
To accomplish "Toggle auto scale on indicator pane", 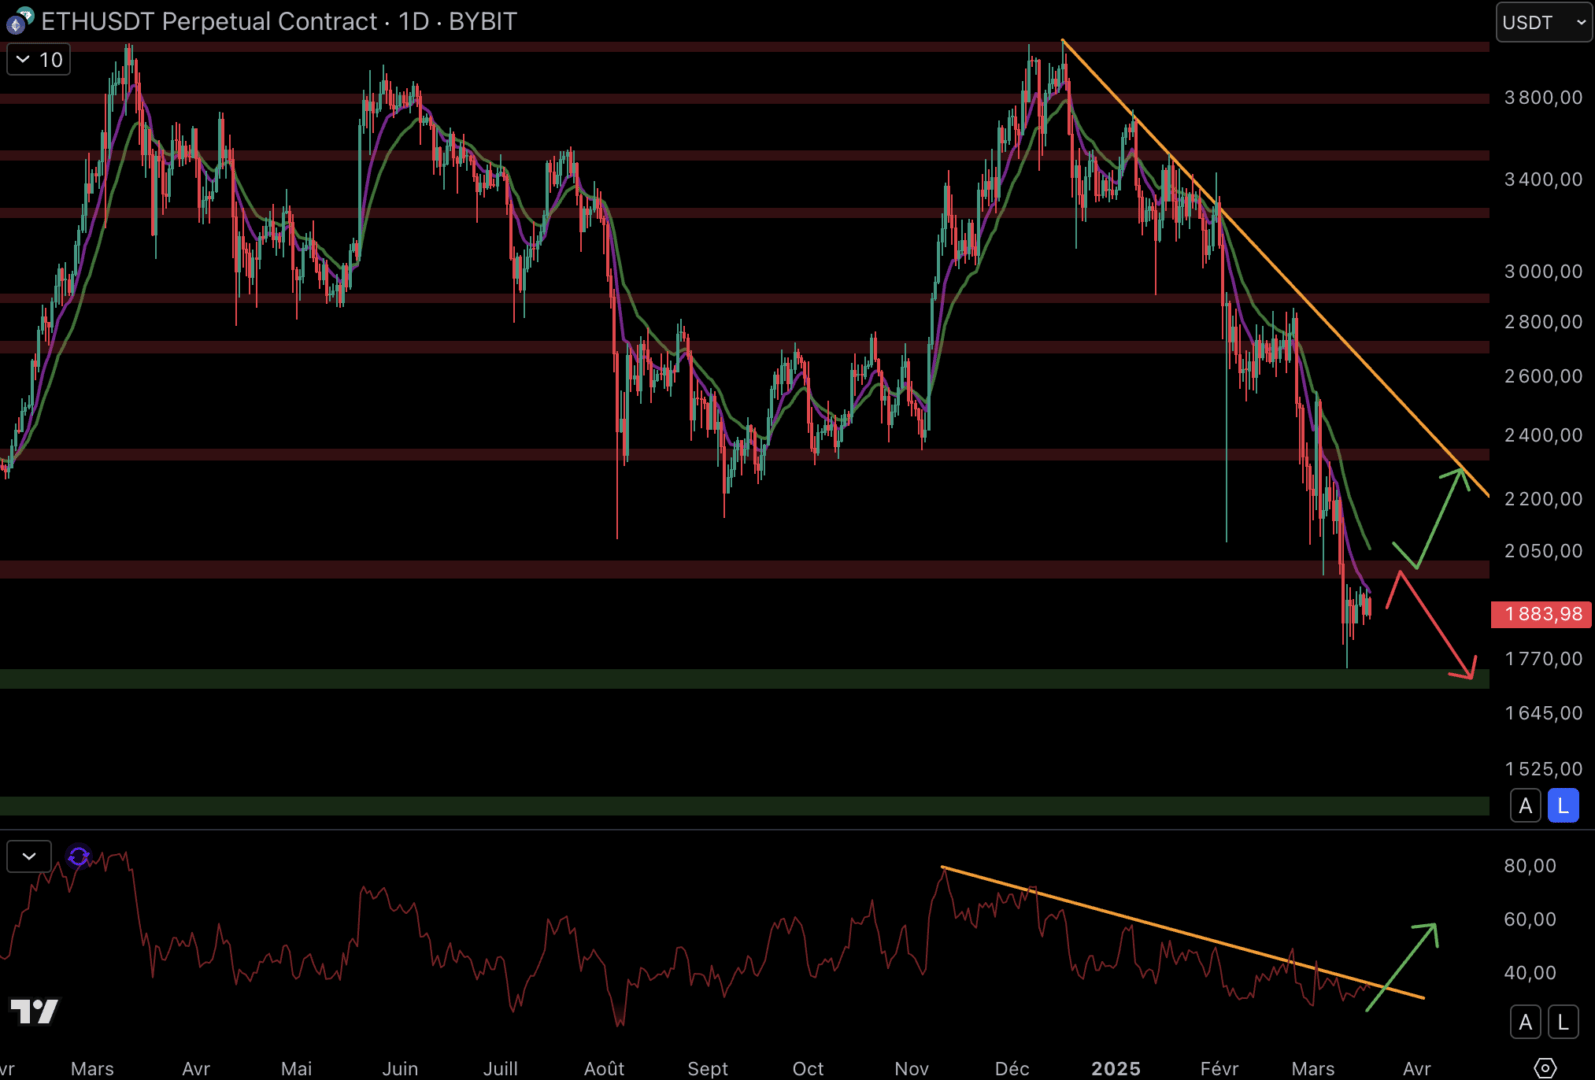I will click(1525, 1022).
